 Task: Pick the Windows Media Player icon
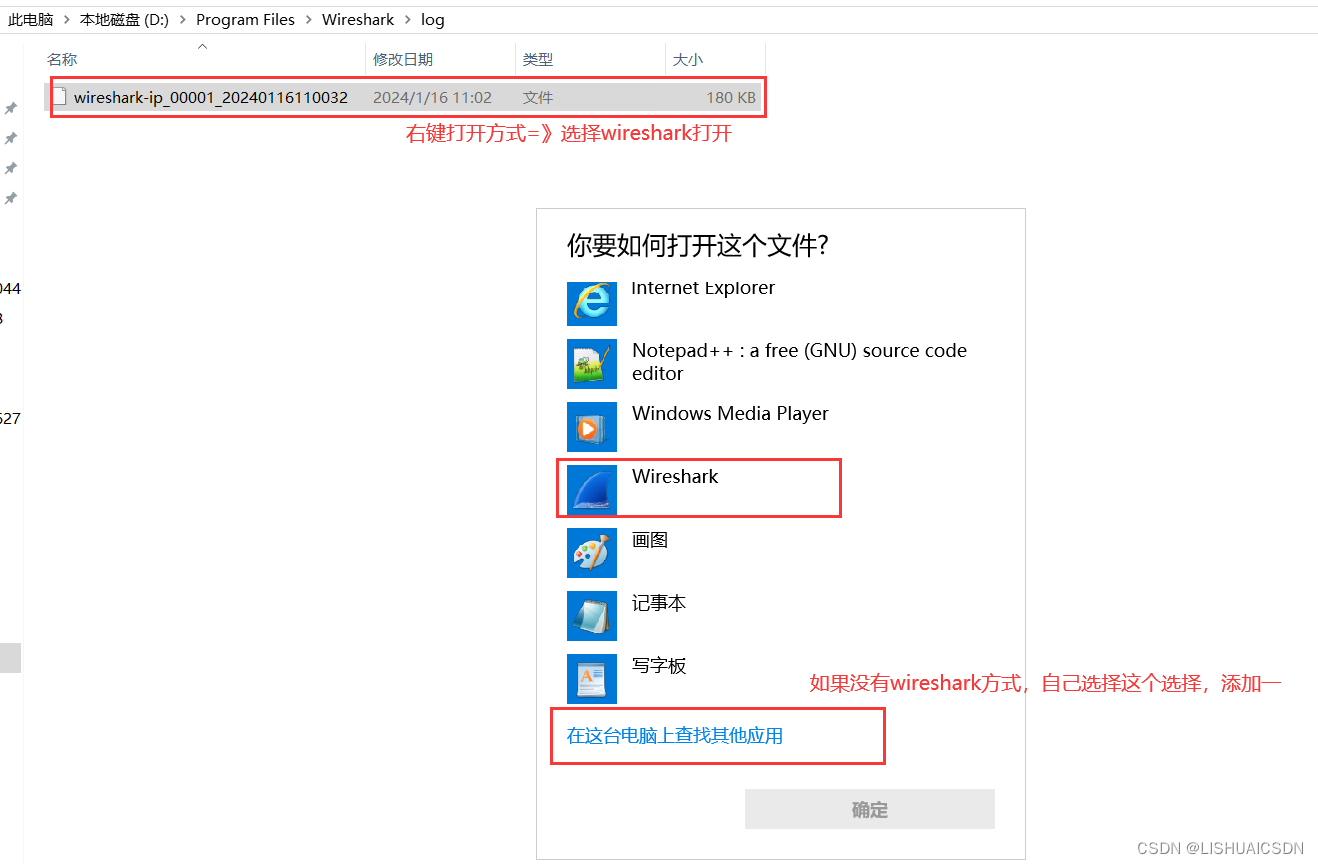click(592, 427)
